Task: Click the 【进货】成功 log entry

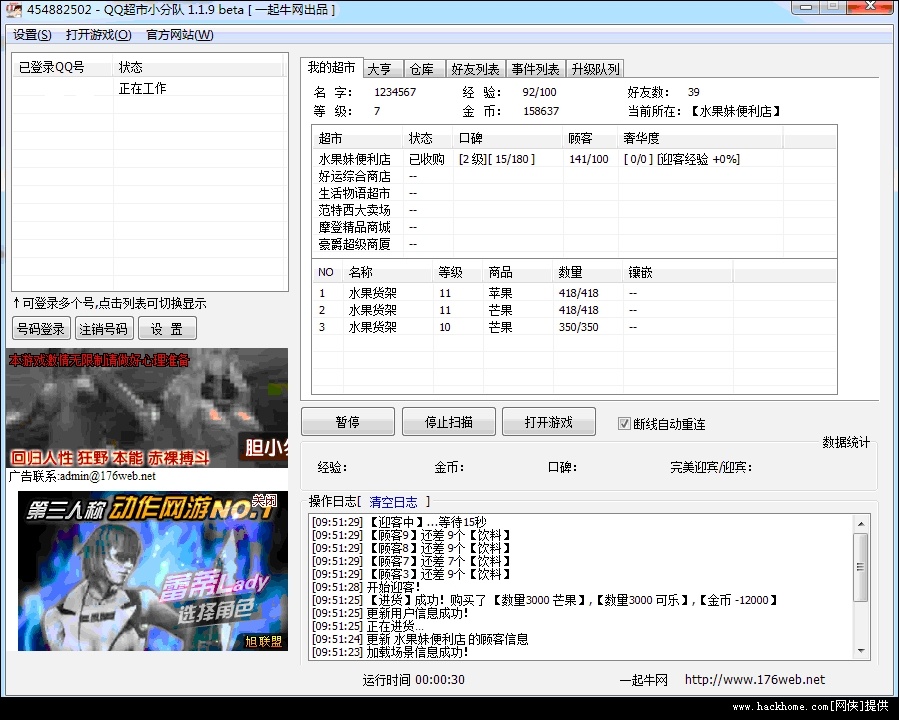Action: click(x=545, y=600)
